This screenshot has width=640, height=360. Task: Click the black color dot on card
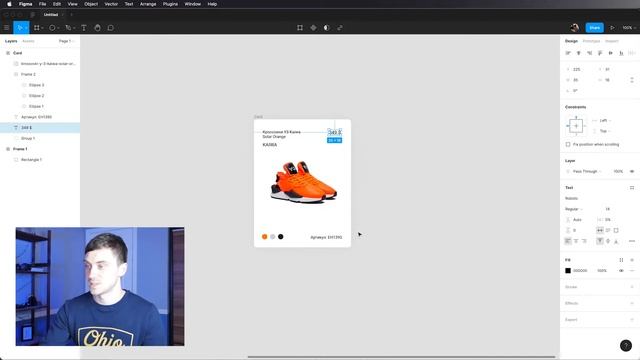[280, 237]
